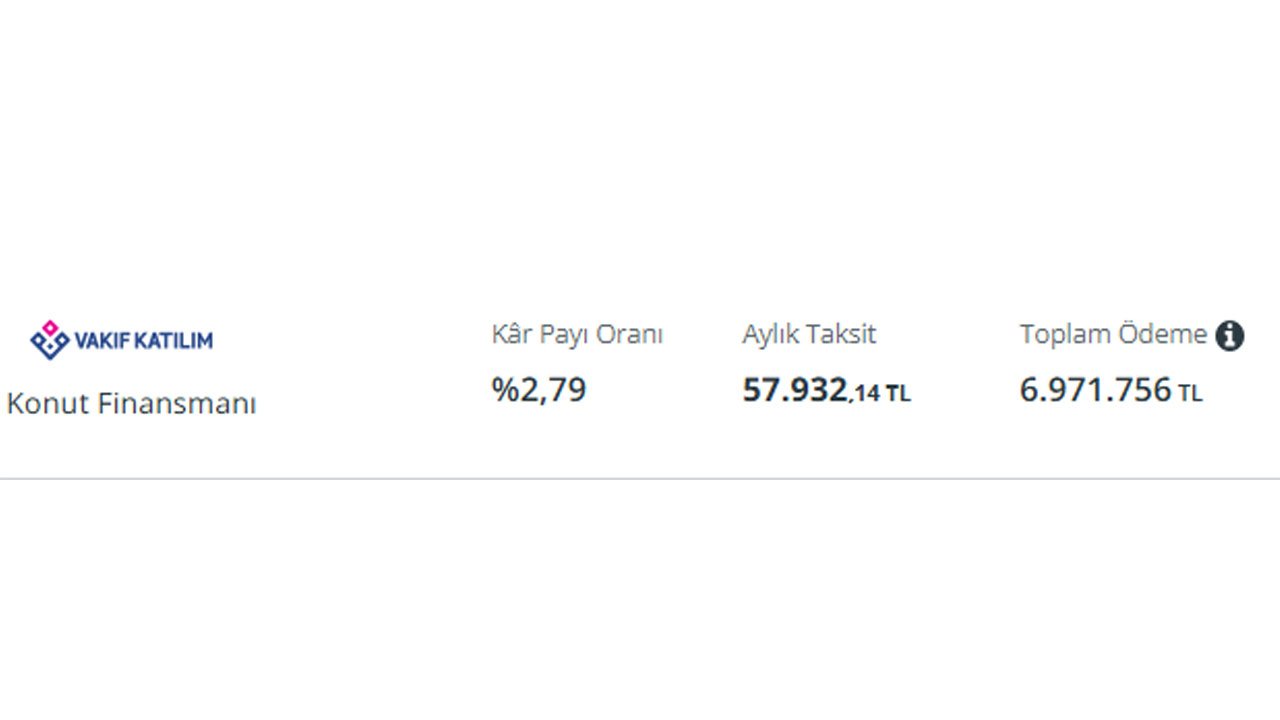Click the Vakıf Katılım diamond emblem
The width and height of the screenshot is (1280, 720).
tap(49, 340)
